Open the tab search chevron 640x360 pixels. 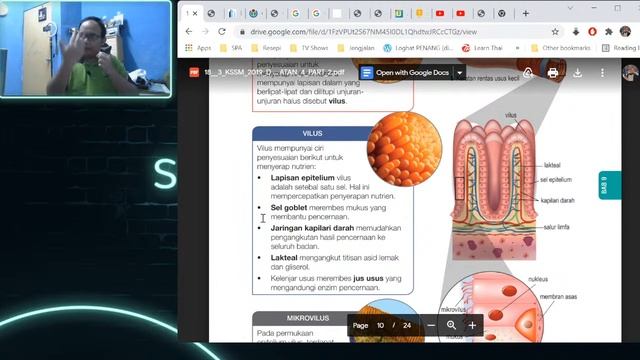[570, 8]
